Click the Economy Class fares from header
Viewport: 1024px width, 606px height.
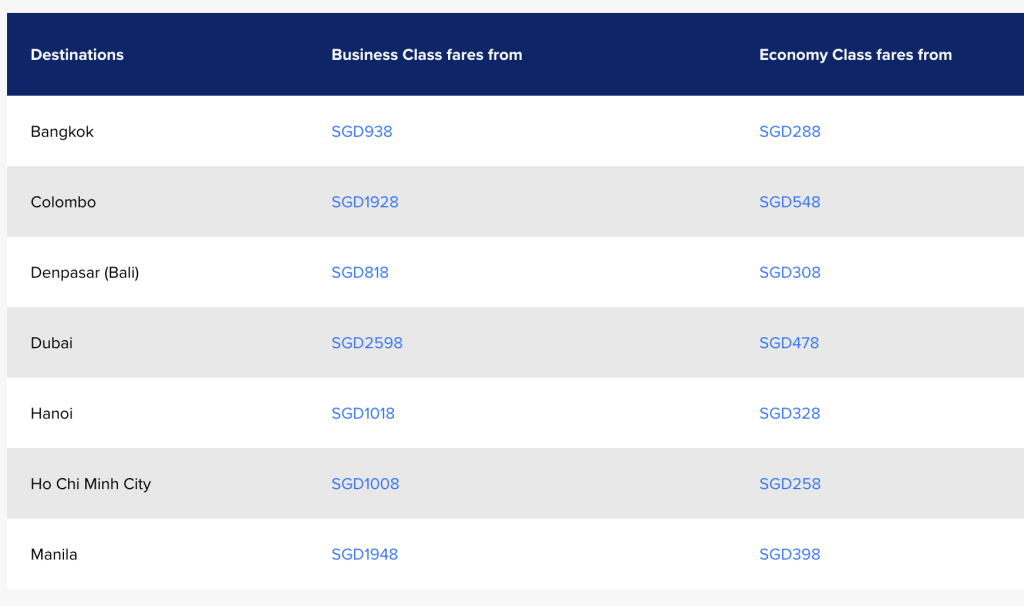855,55
